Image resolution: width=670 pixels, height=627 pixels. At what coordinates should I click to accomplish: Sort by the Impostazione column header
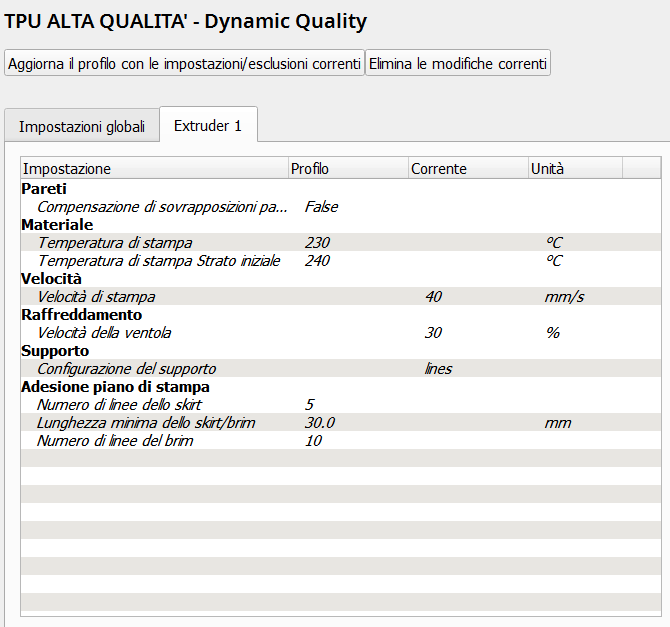[154, 168]
